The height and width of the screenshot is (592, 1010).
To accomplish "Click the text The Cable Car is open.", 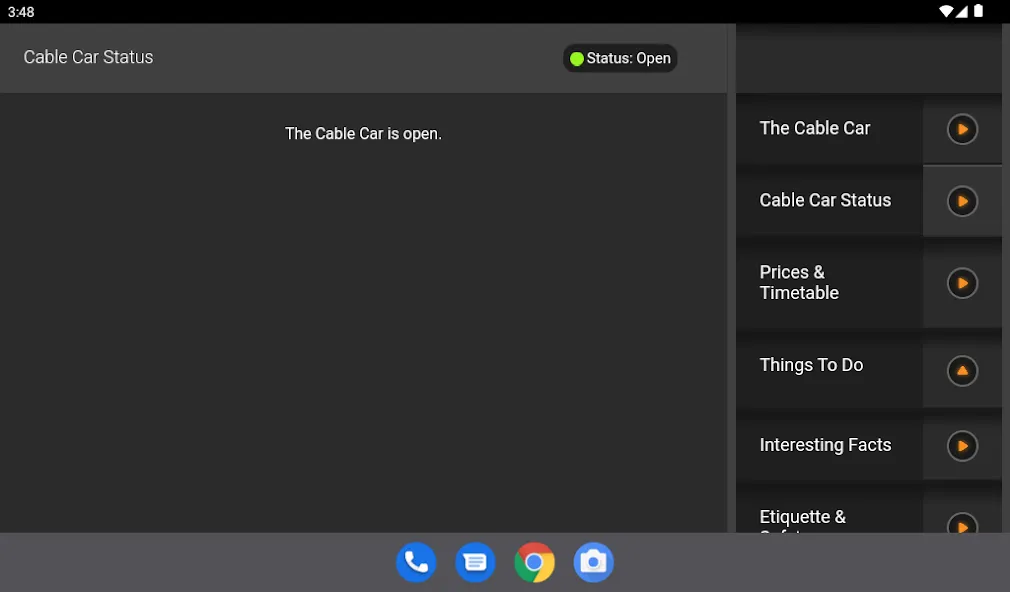I will (x=363, y=133).
